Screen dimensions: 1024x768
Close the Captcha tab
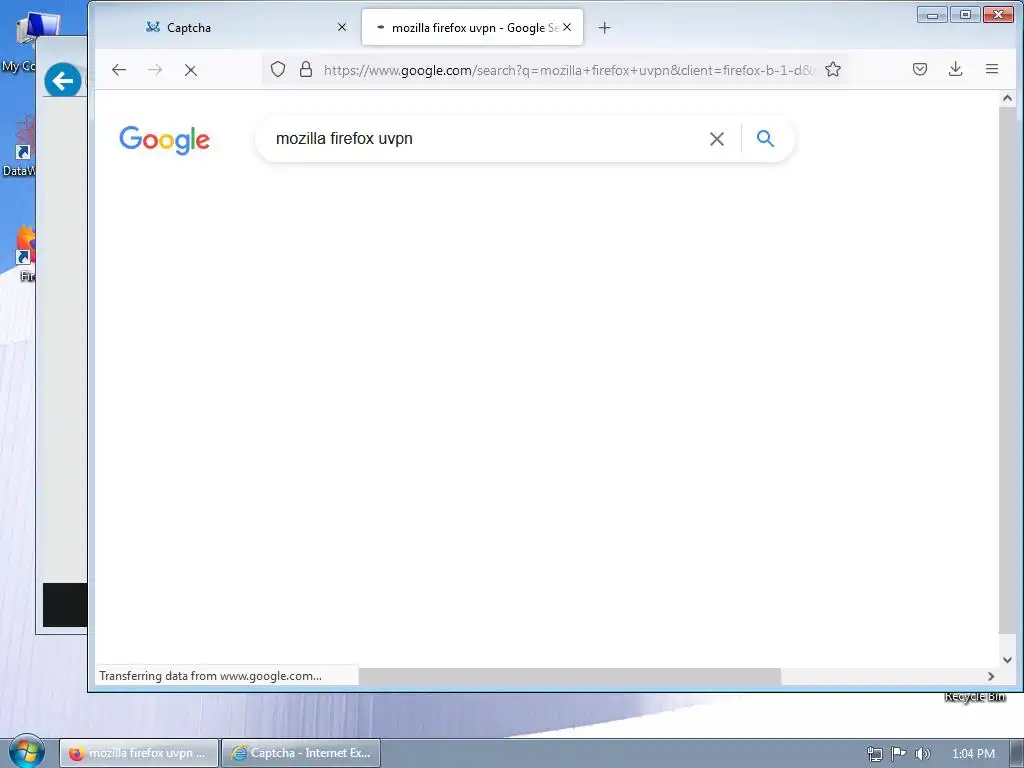coord(342,27)
